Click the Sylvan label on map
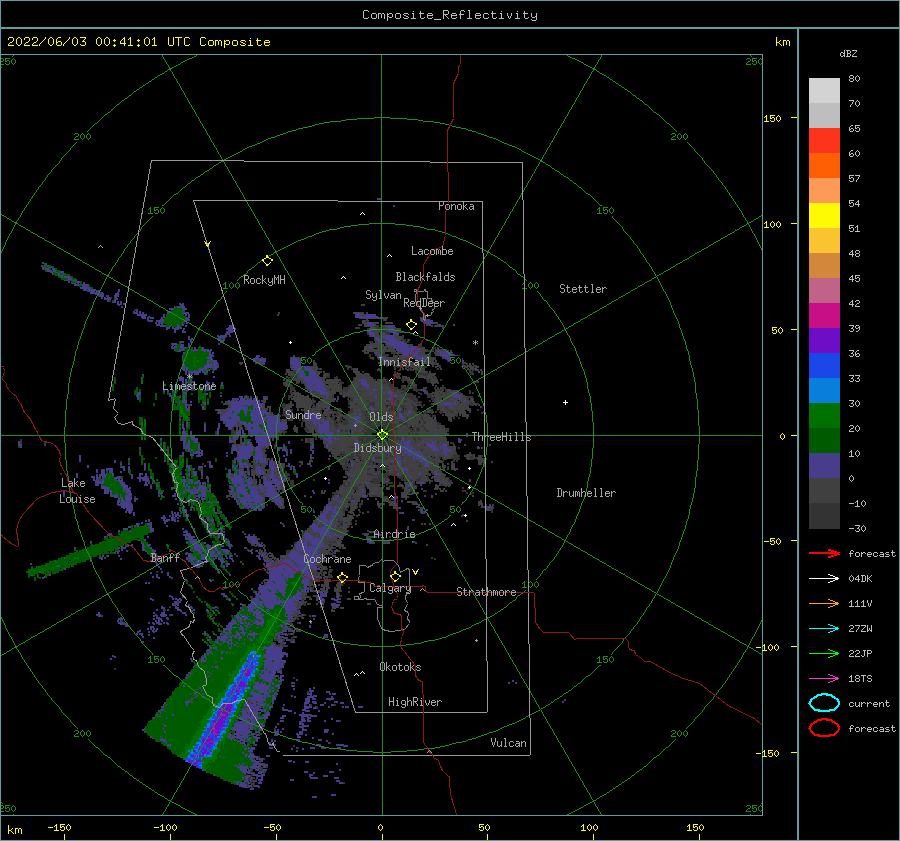 383,295
